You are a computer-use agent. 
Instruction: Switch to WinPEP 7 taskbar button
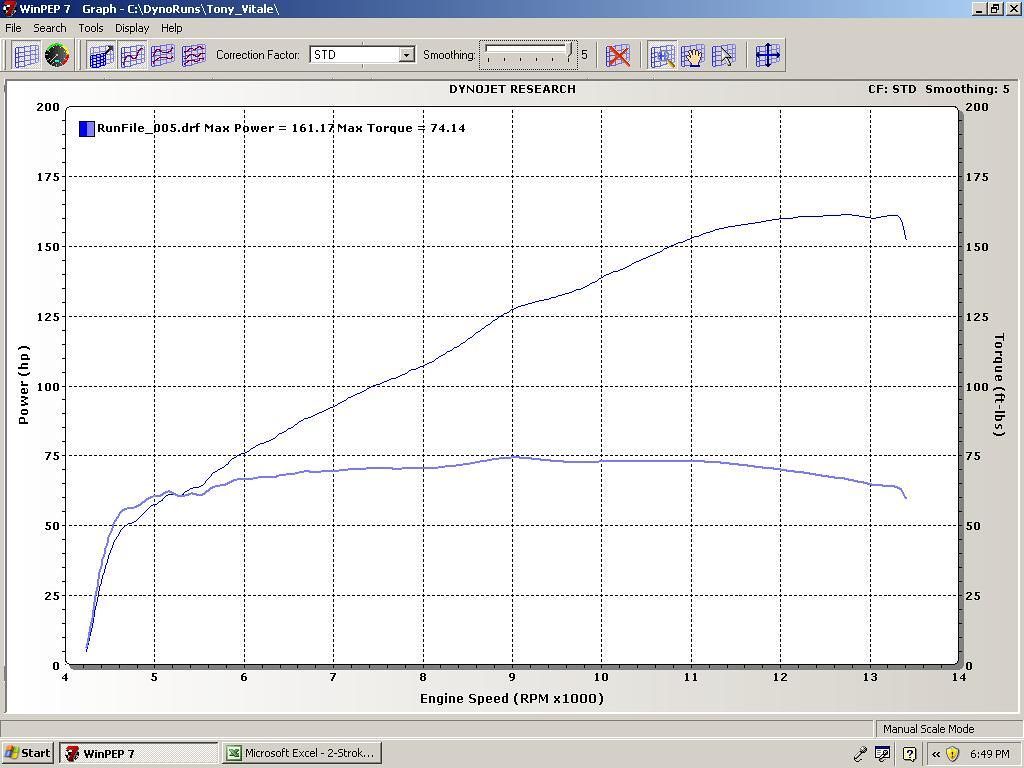click(138, 753)
